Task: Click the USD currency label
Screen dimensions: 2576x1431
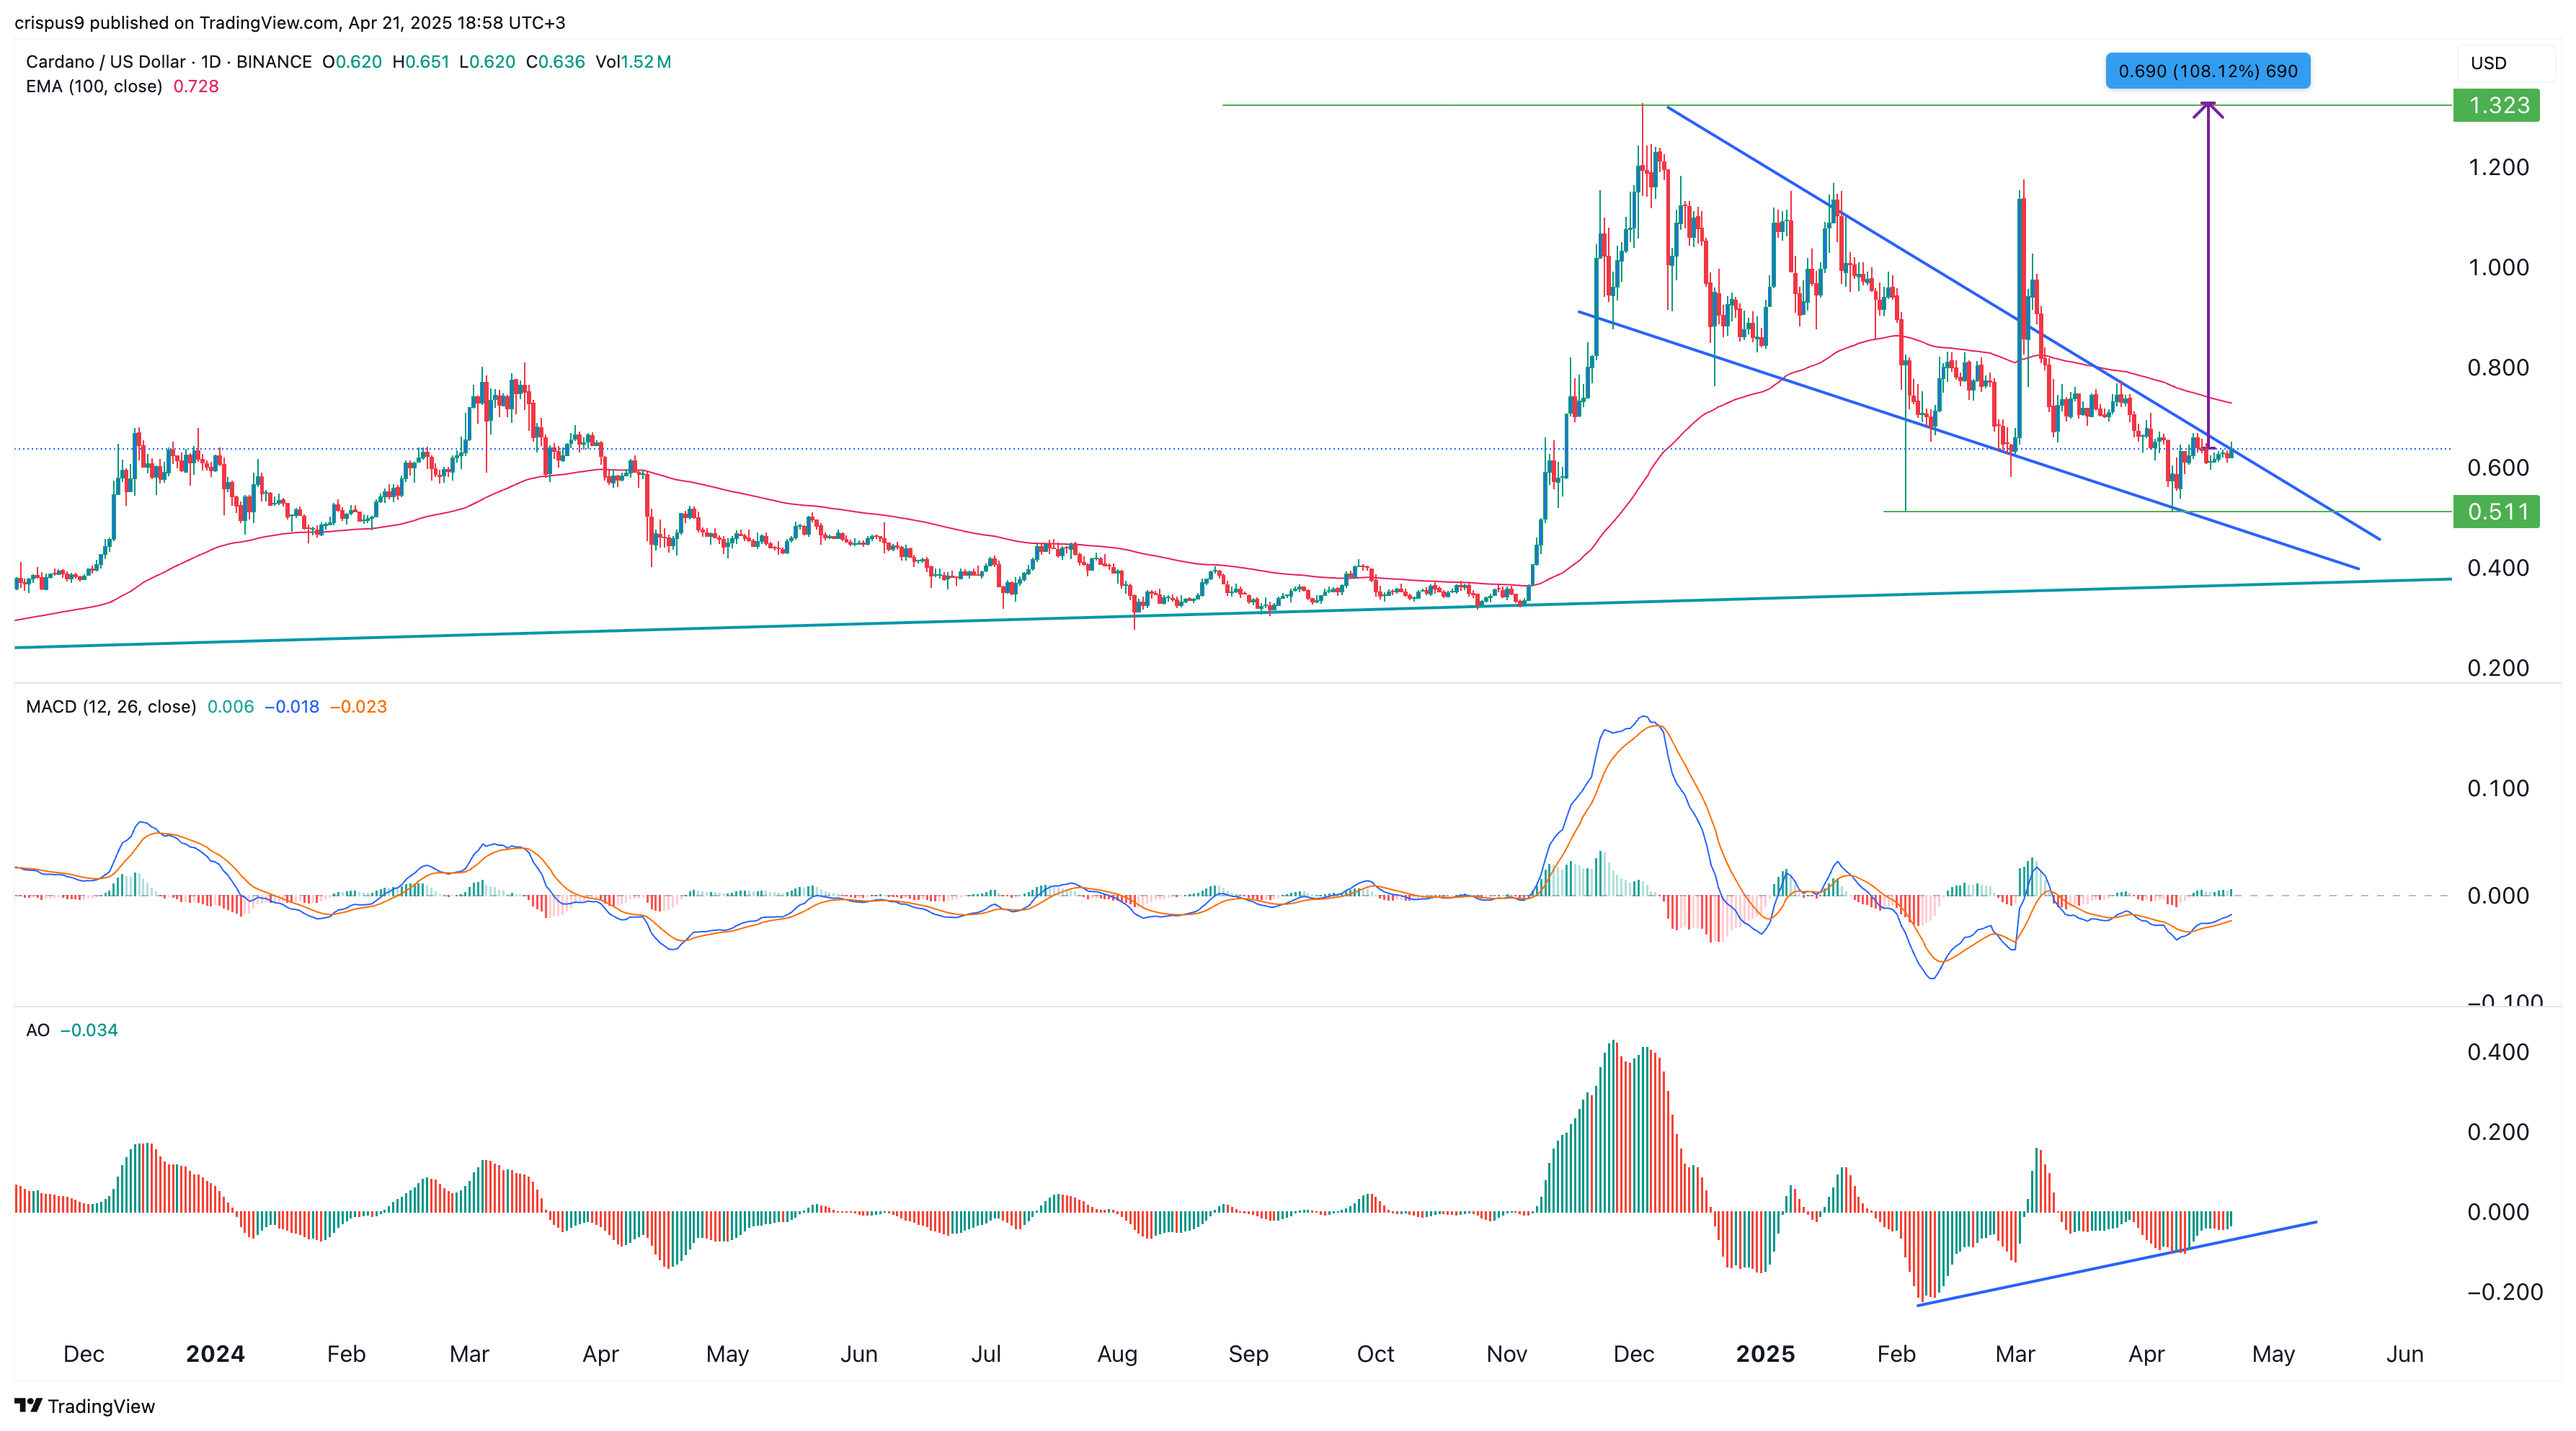Action: tap(2488, 63)
